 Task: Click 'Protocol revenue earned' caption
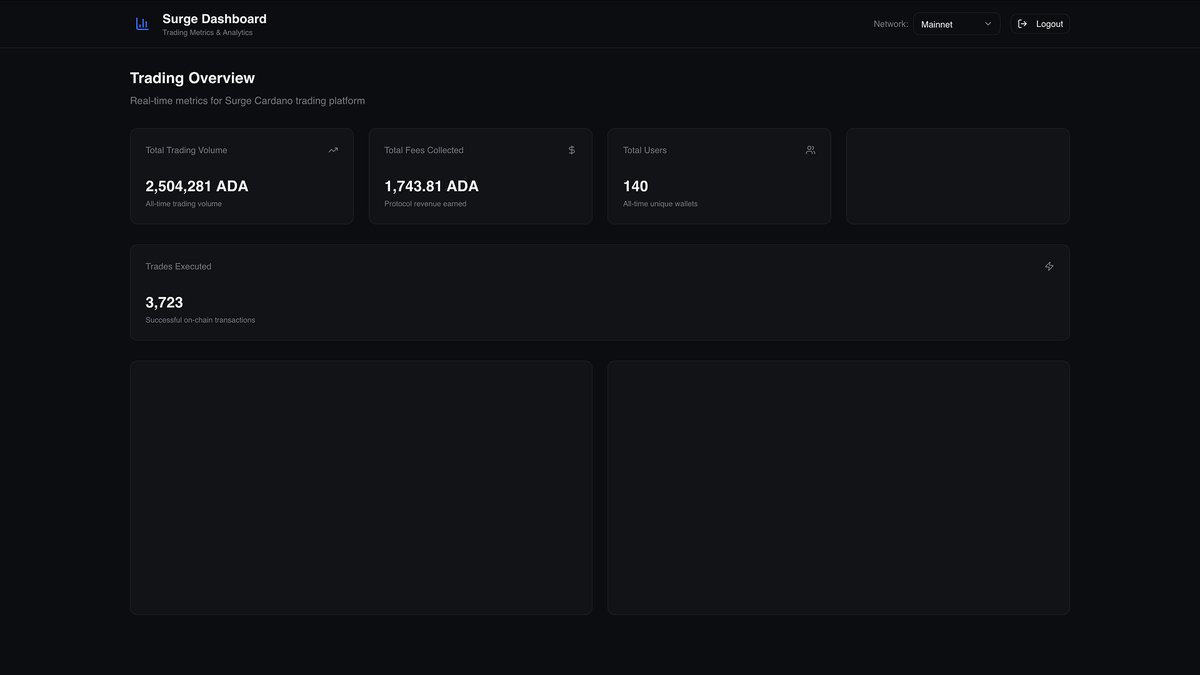[x=425, y=204]
